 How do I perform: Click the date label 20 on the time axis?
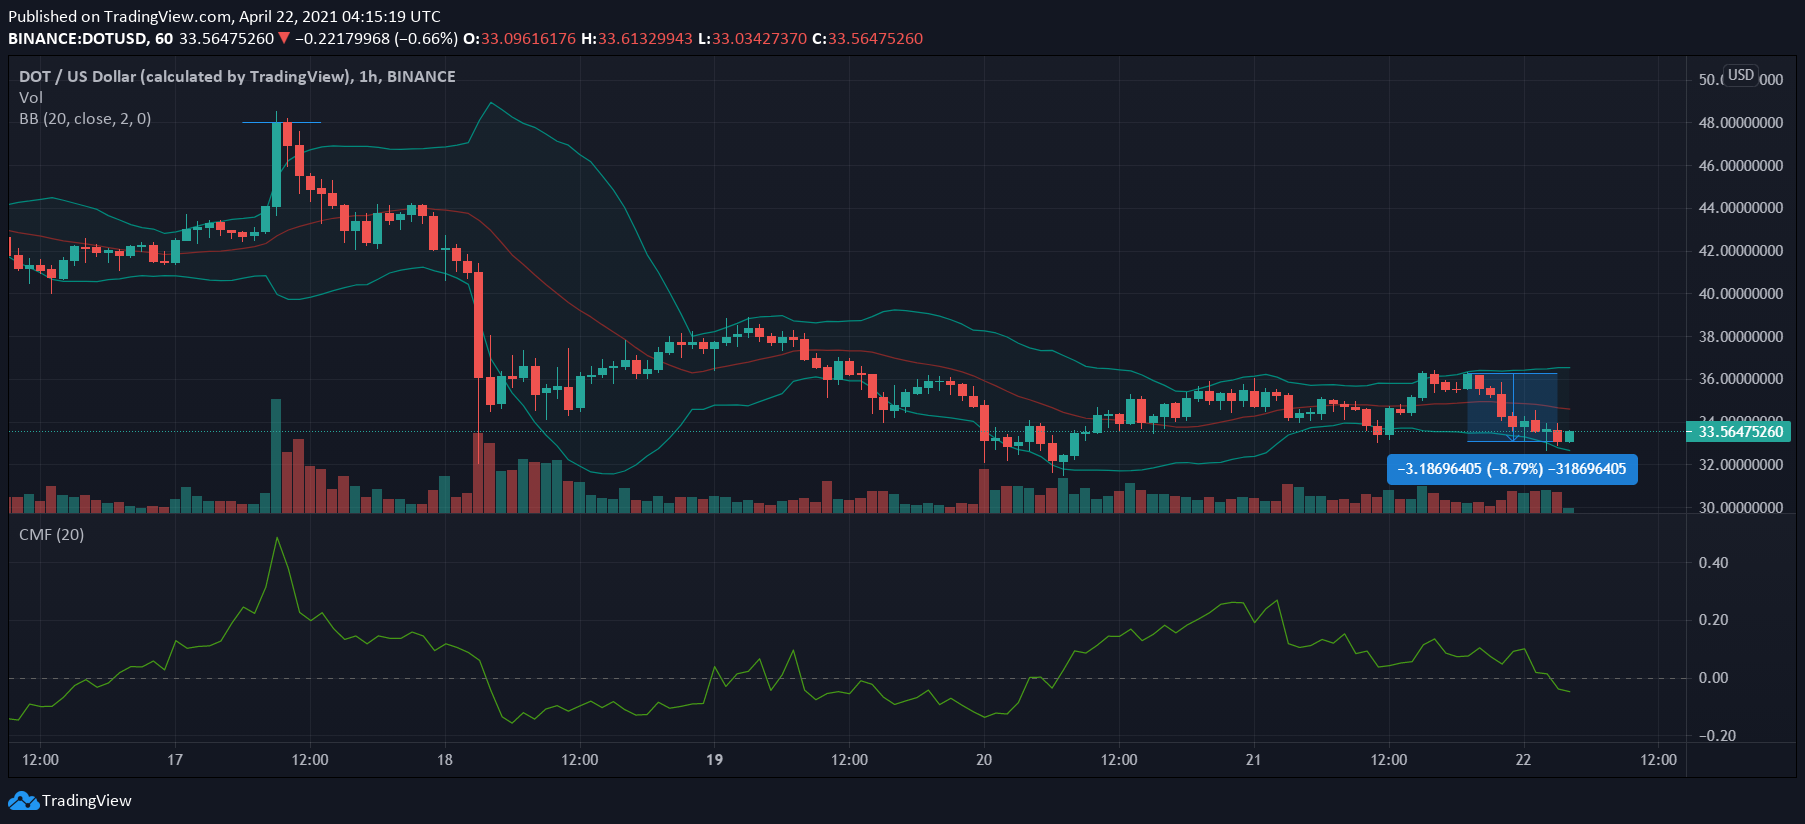pyautogui.click(x=984, y=760)
